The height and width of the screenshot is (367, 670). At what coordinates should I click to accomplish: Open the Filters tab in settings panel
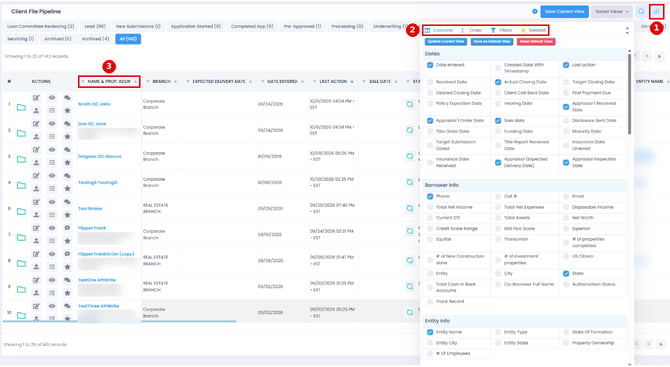501,30
